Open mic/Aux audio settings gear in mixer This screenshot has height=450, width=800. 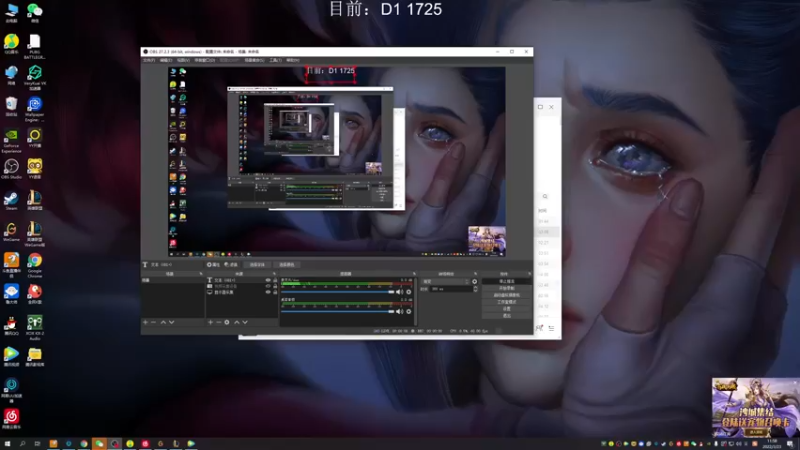click(409, 292)
